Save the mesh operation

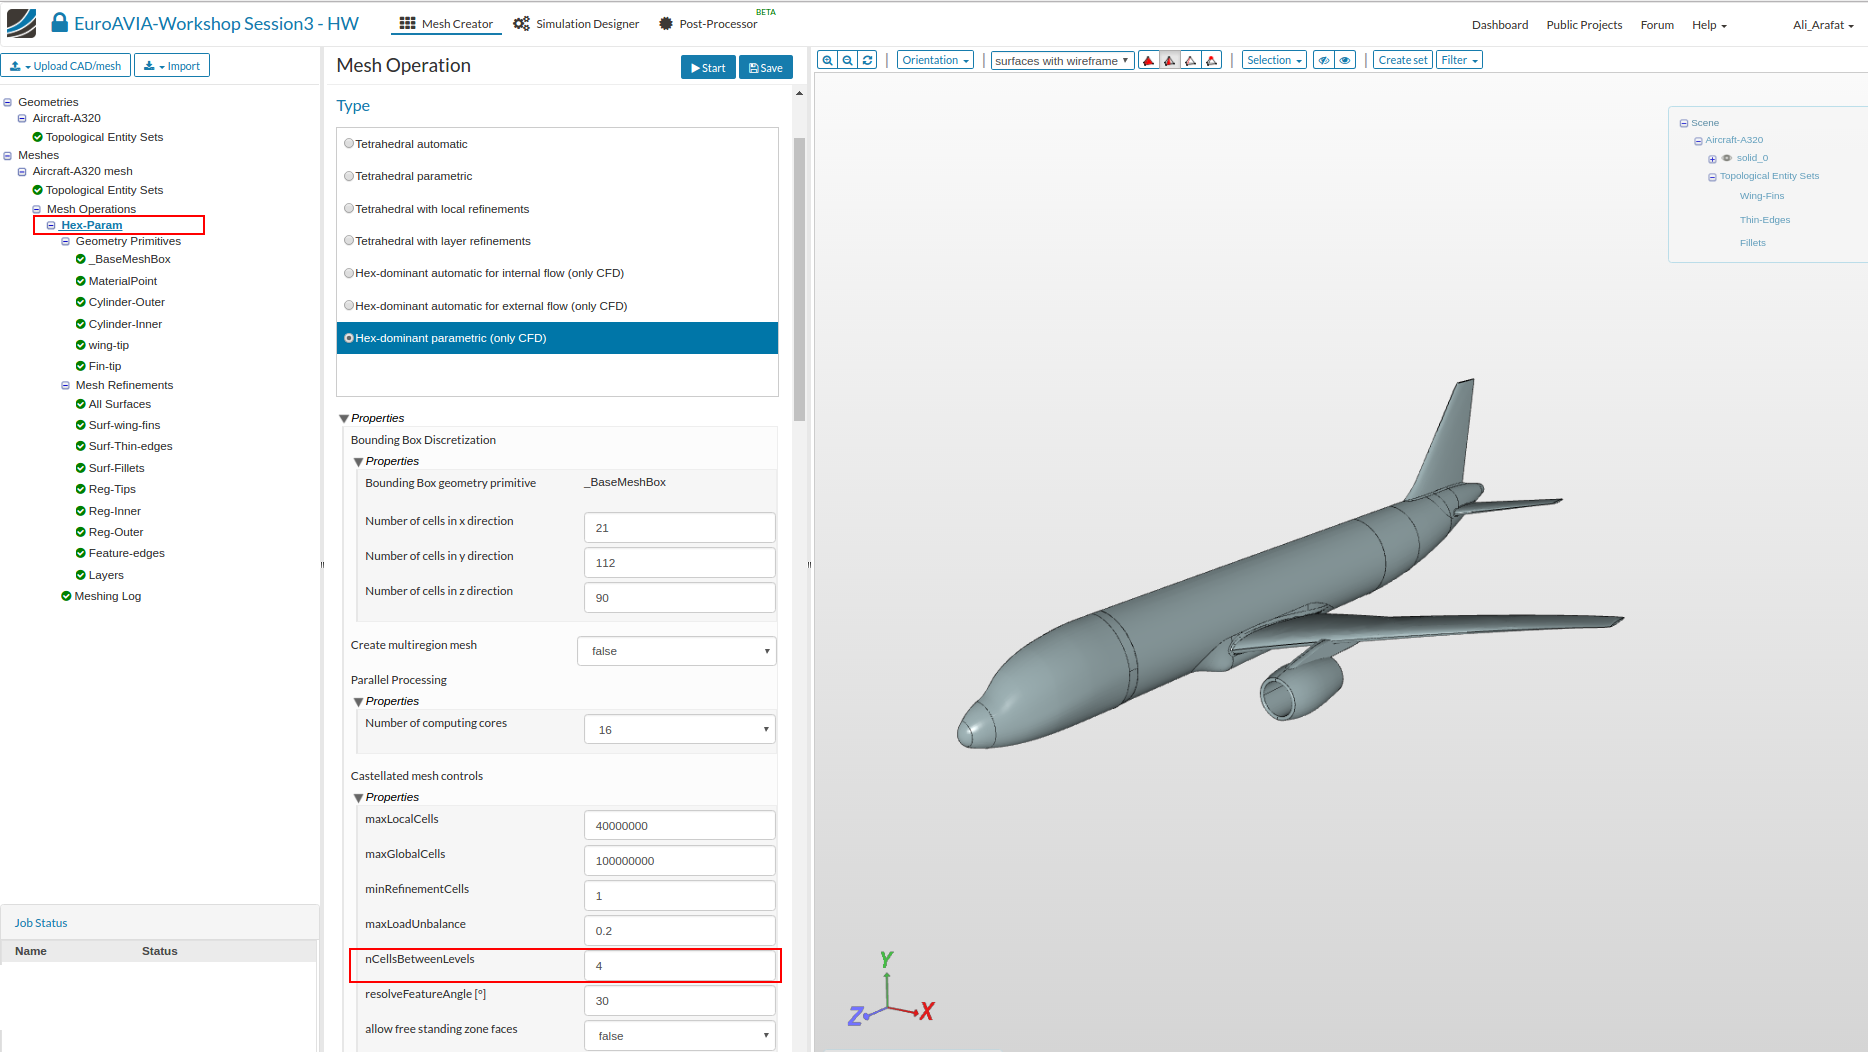766,67
